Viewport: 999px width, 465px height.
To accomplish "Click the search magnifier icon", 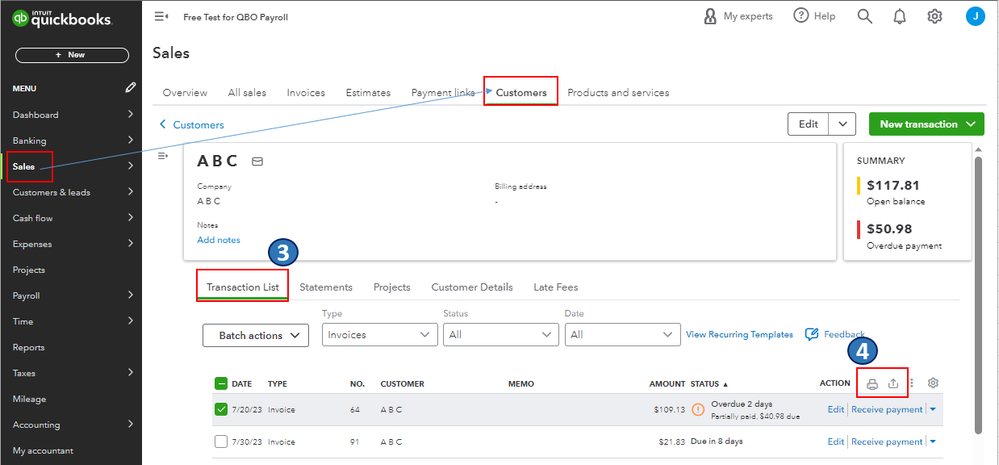I will 865,16.
